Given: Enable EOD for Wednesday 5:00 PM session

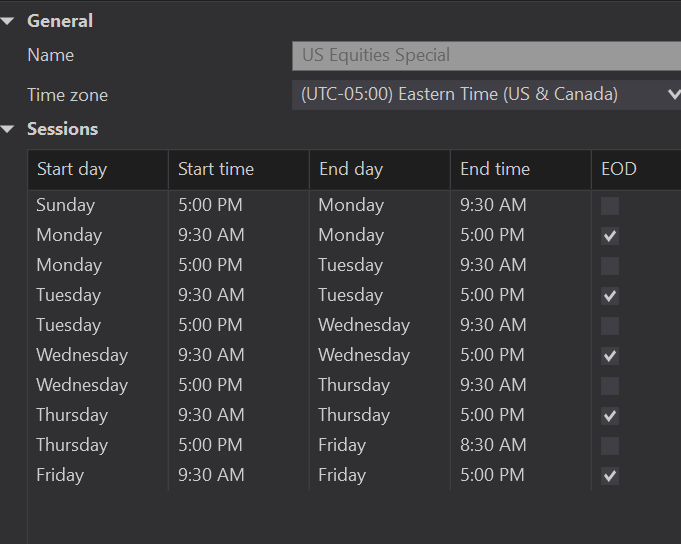Looking at the screenshot, I should click(x=610, y=386).
